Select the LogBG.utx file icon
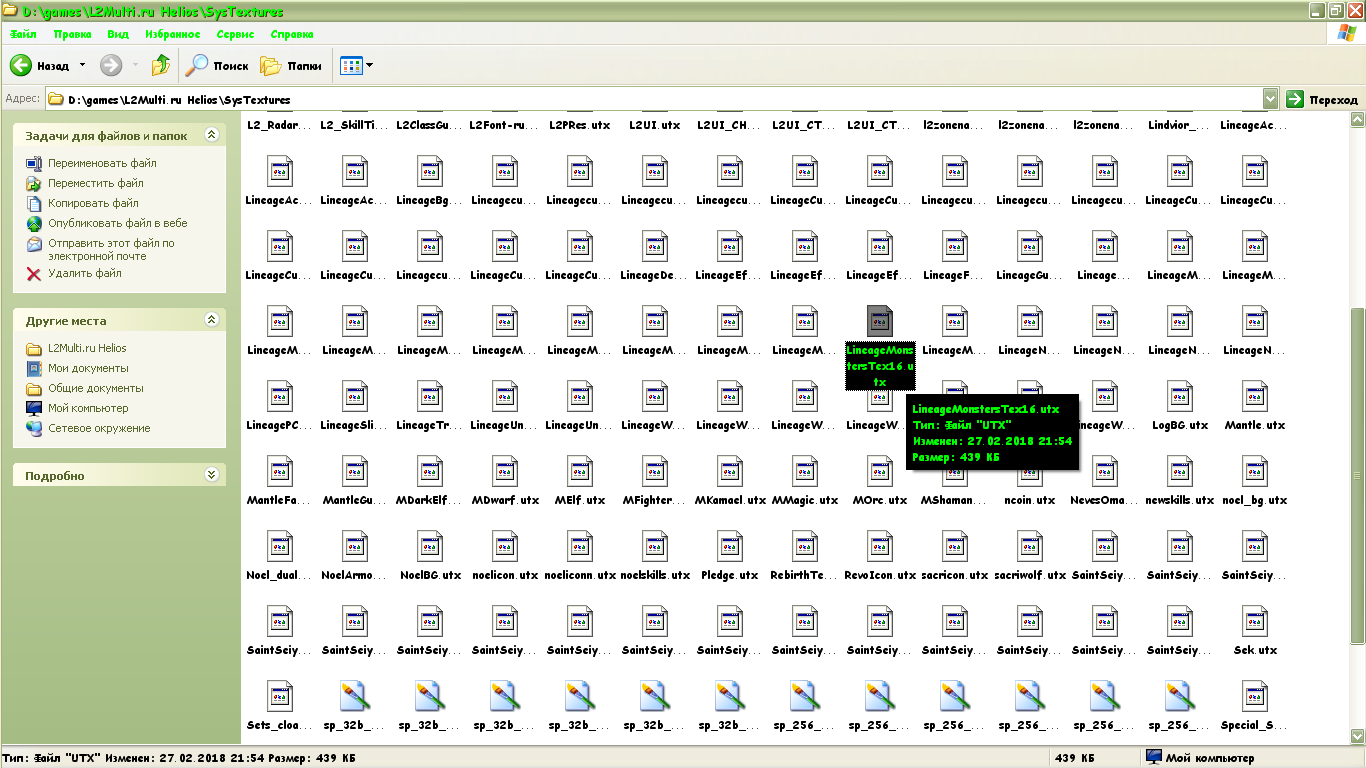 [x=1180, y=397]
